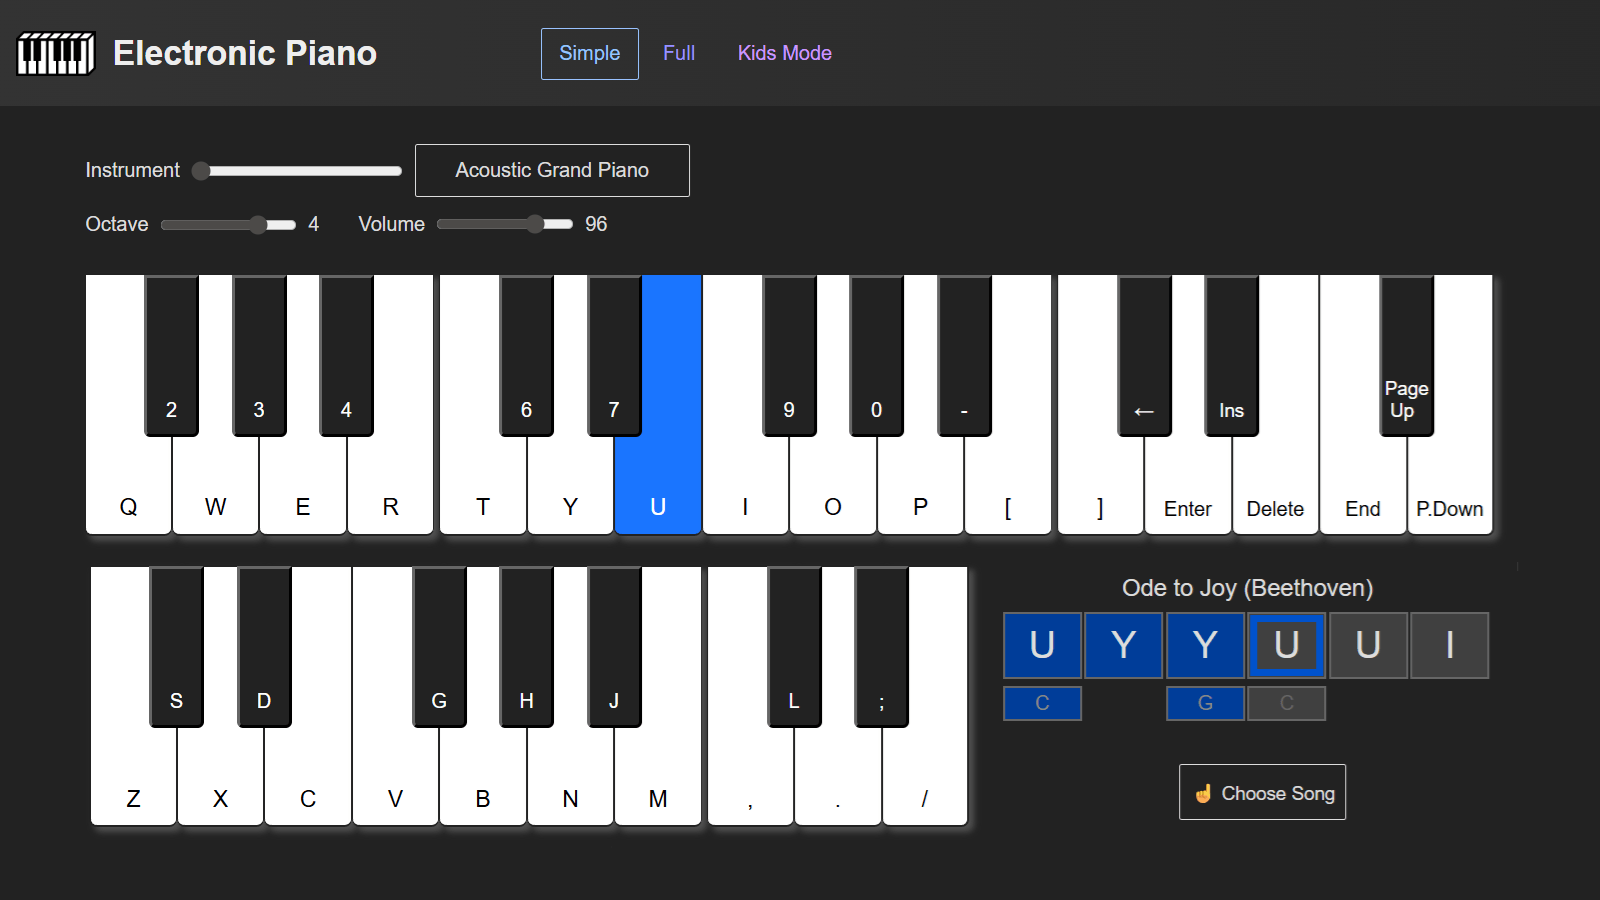Screen dimensions: 1600x900
Task: Click the Acoustic Grand Piano instrument button
Action: (552, 171)
